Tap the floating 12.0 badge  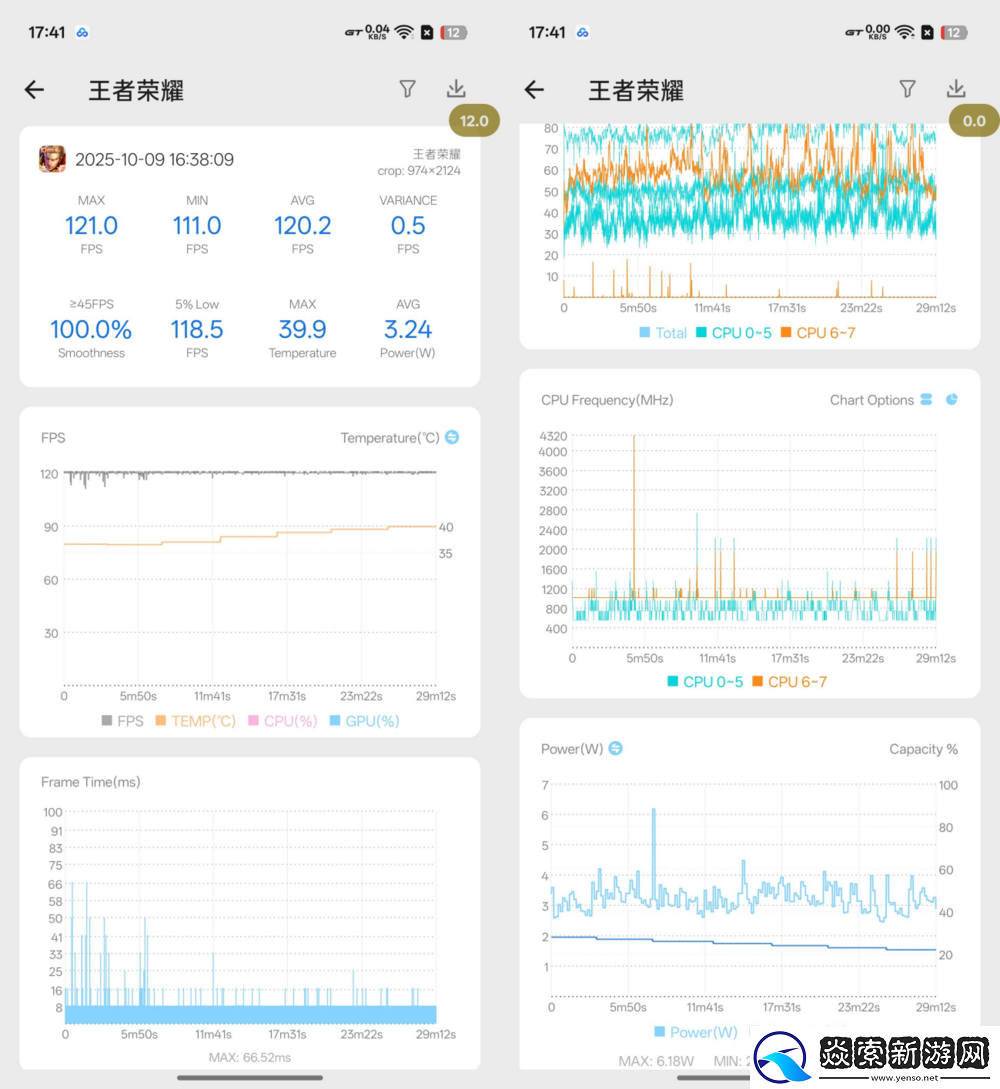click(x=474, y=121)
